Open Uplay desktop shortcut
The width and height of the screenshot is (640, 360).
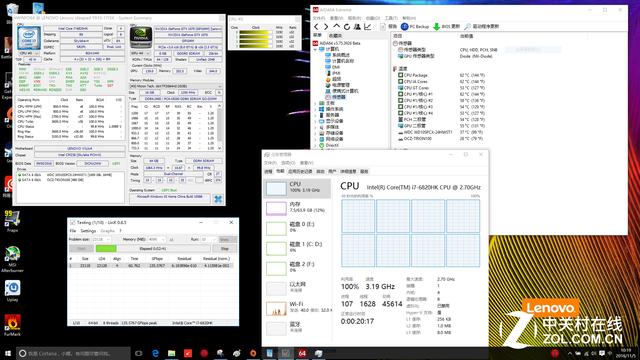click(12, 291)
